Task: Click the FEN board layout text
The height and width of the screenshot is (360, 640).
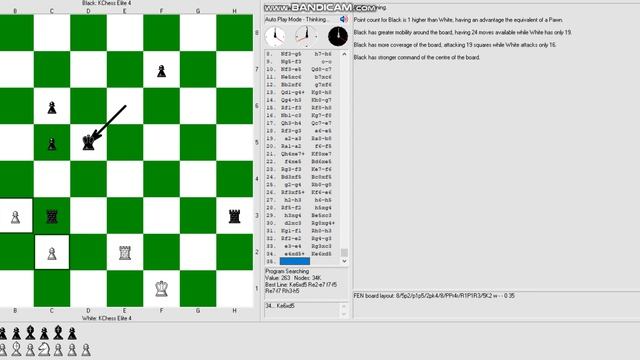Action: pos(434,296)
